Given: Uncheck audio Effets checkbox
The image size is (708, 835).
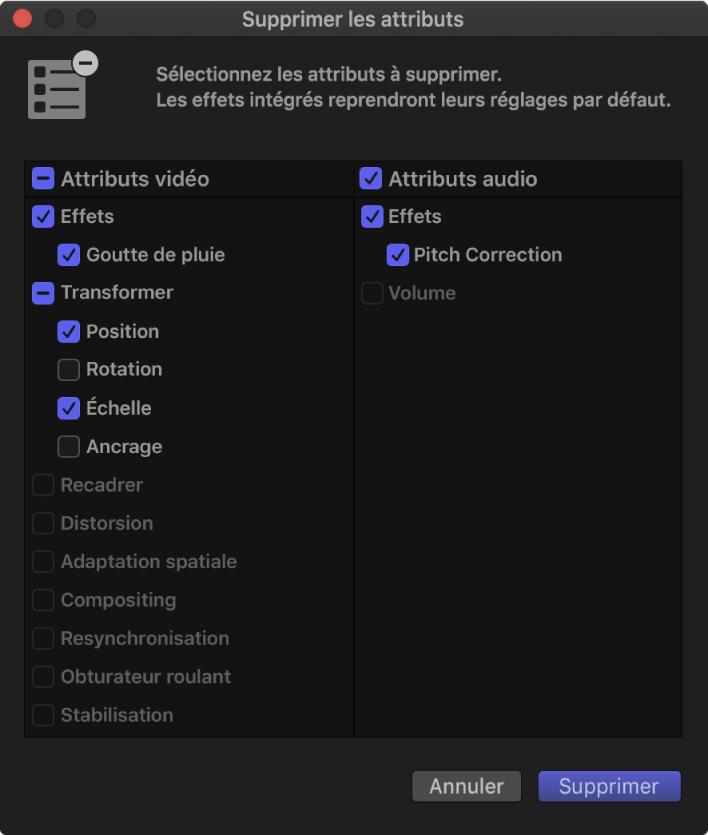Looking at the screenshot, I should [371, 216].
